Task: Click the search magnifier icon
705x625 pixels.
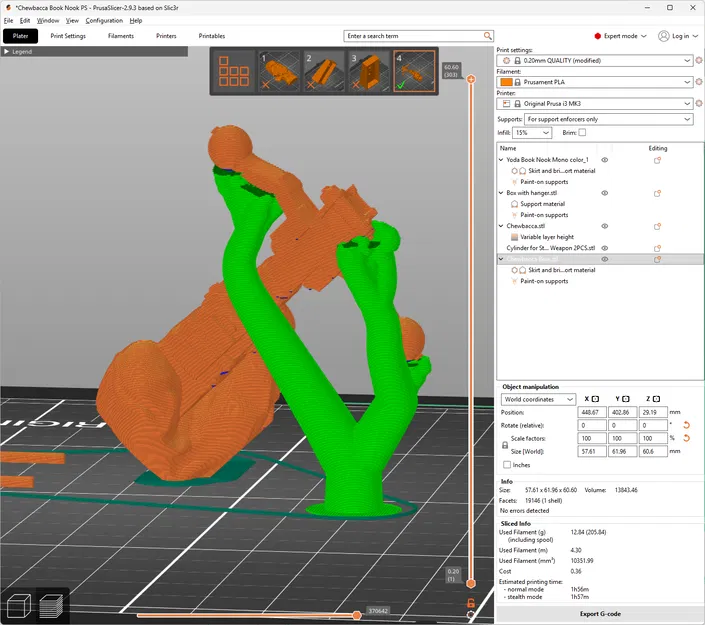Action: tap(487, 36)
